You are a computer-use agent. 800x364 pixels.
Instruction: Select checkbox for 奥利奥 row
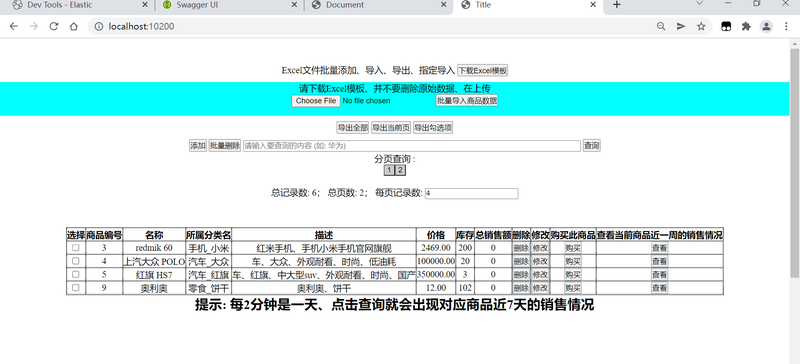click(x=76, y=287)
